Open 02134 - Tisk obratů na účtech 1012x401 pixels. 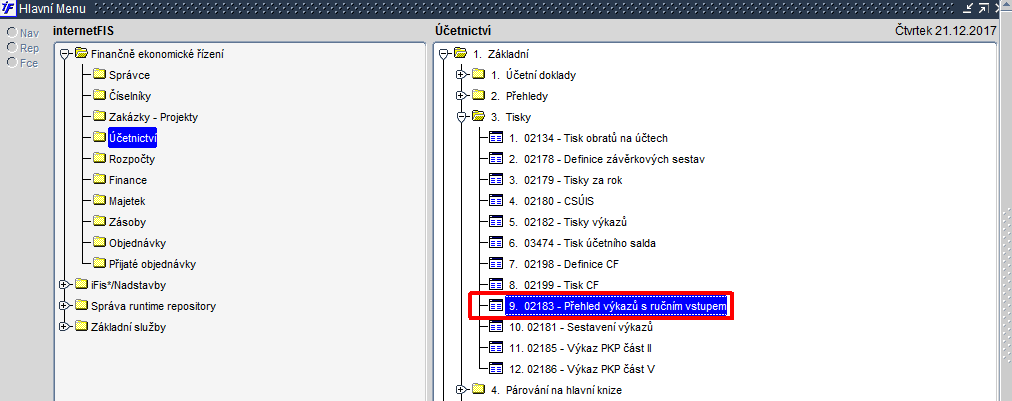click(588, 138)
